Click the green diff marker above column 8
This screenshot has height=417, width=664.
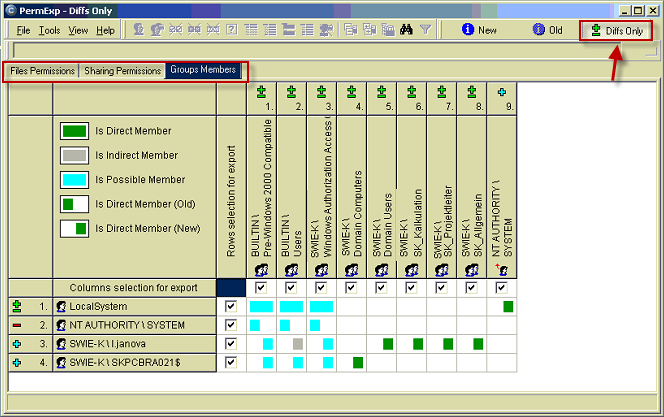tap(472, 91)
